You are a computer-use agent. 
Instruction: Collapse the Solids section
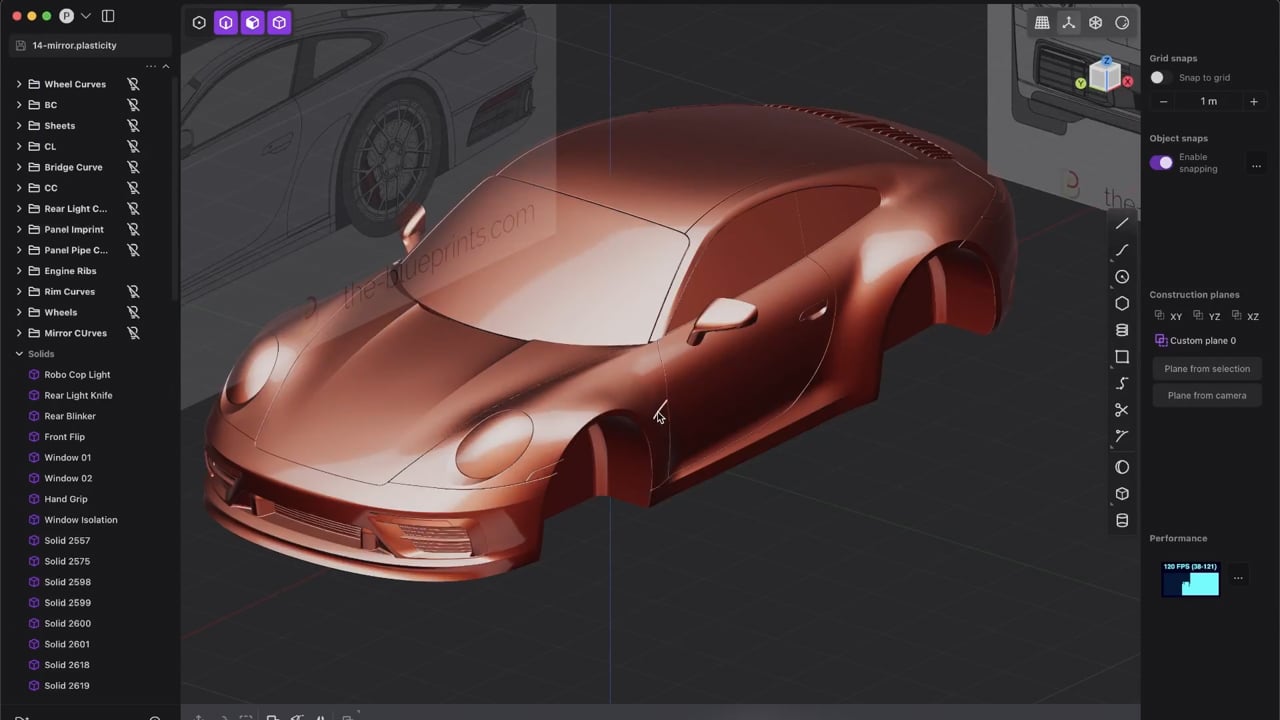pyautogui.click(x=18, y=353)
